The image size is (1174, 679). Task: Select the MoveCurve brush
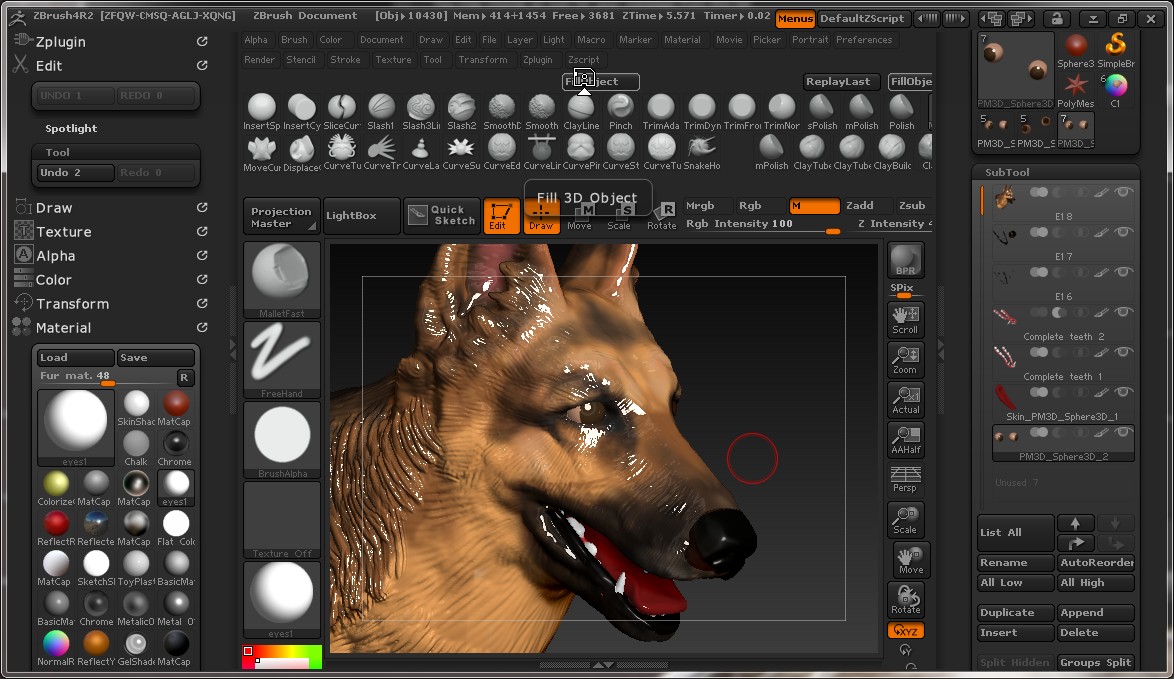pyautogui.click(x=261, y=153)
